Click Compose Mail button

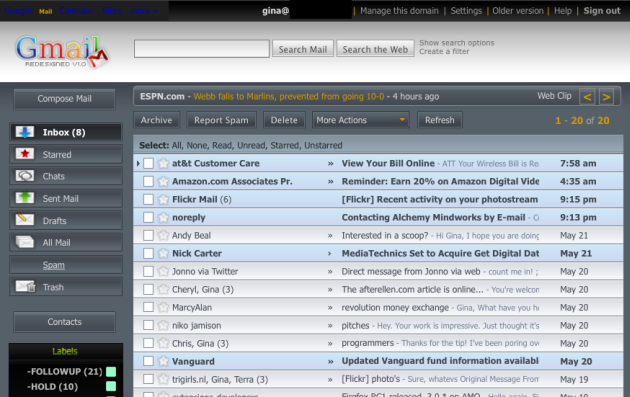(x=64, y=99)
